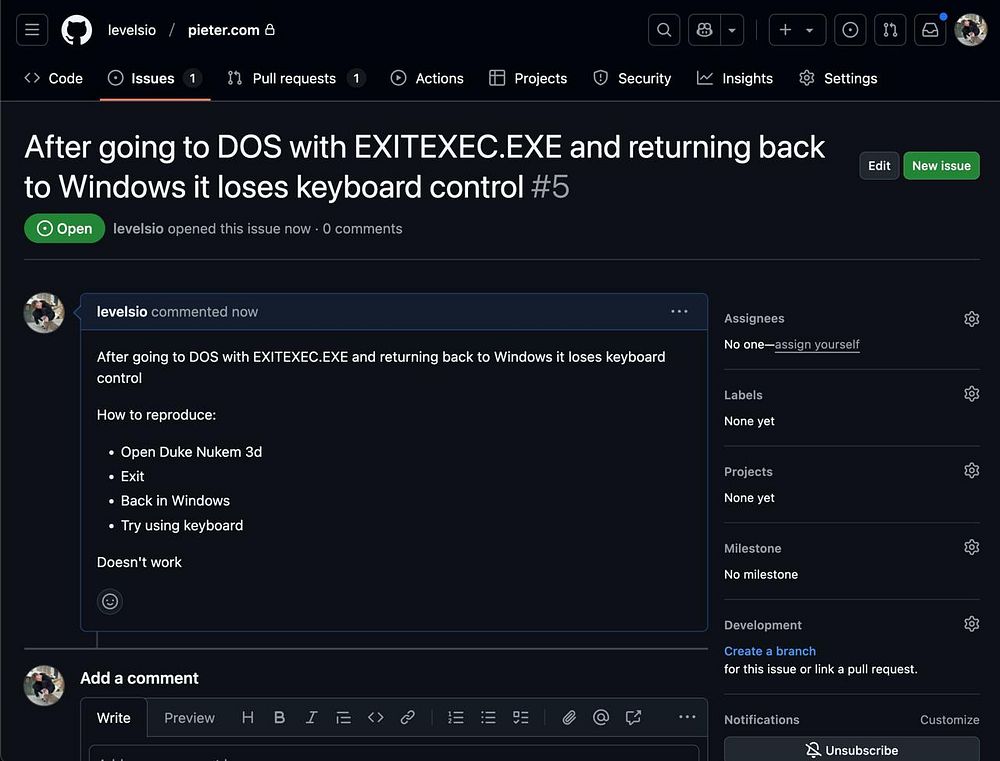This screenshot has height=761, width=1000.
Task: Switch to the Pull requests tab
Action: [297, 78]
